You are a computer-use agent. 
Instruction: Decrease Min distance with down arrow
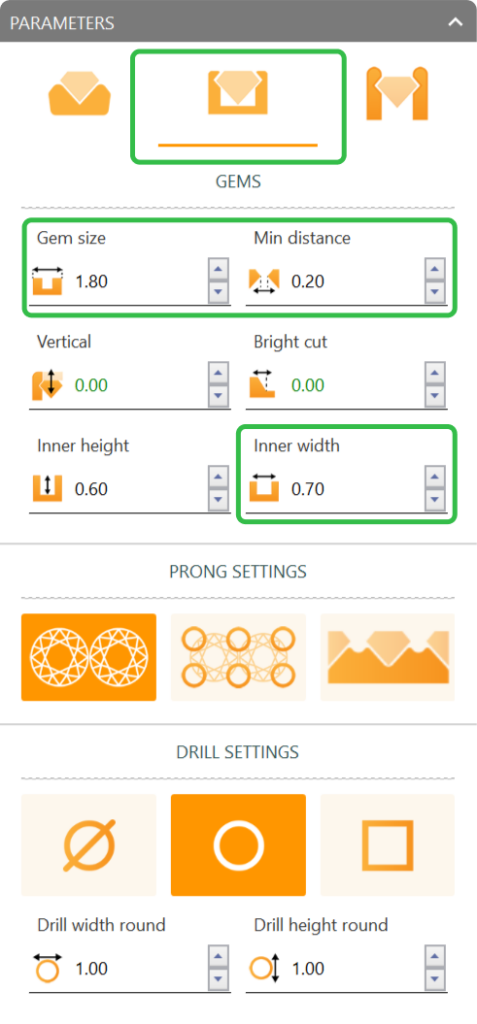pos(435,293)
